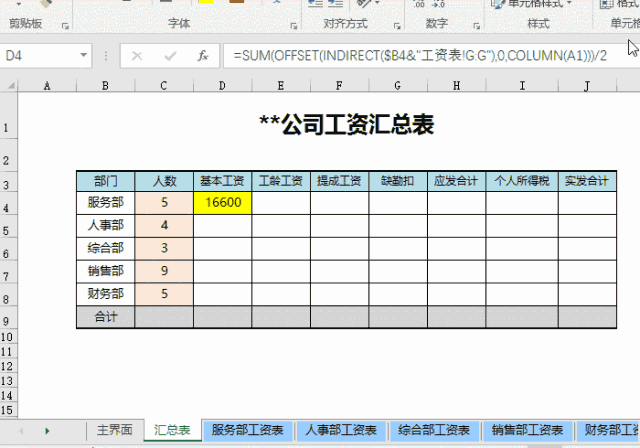Viewport: 640px width, 448px height.
Task: Click the formula bar confirm checkmark icon
Action: coord(170,56)
